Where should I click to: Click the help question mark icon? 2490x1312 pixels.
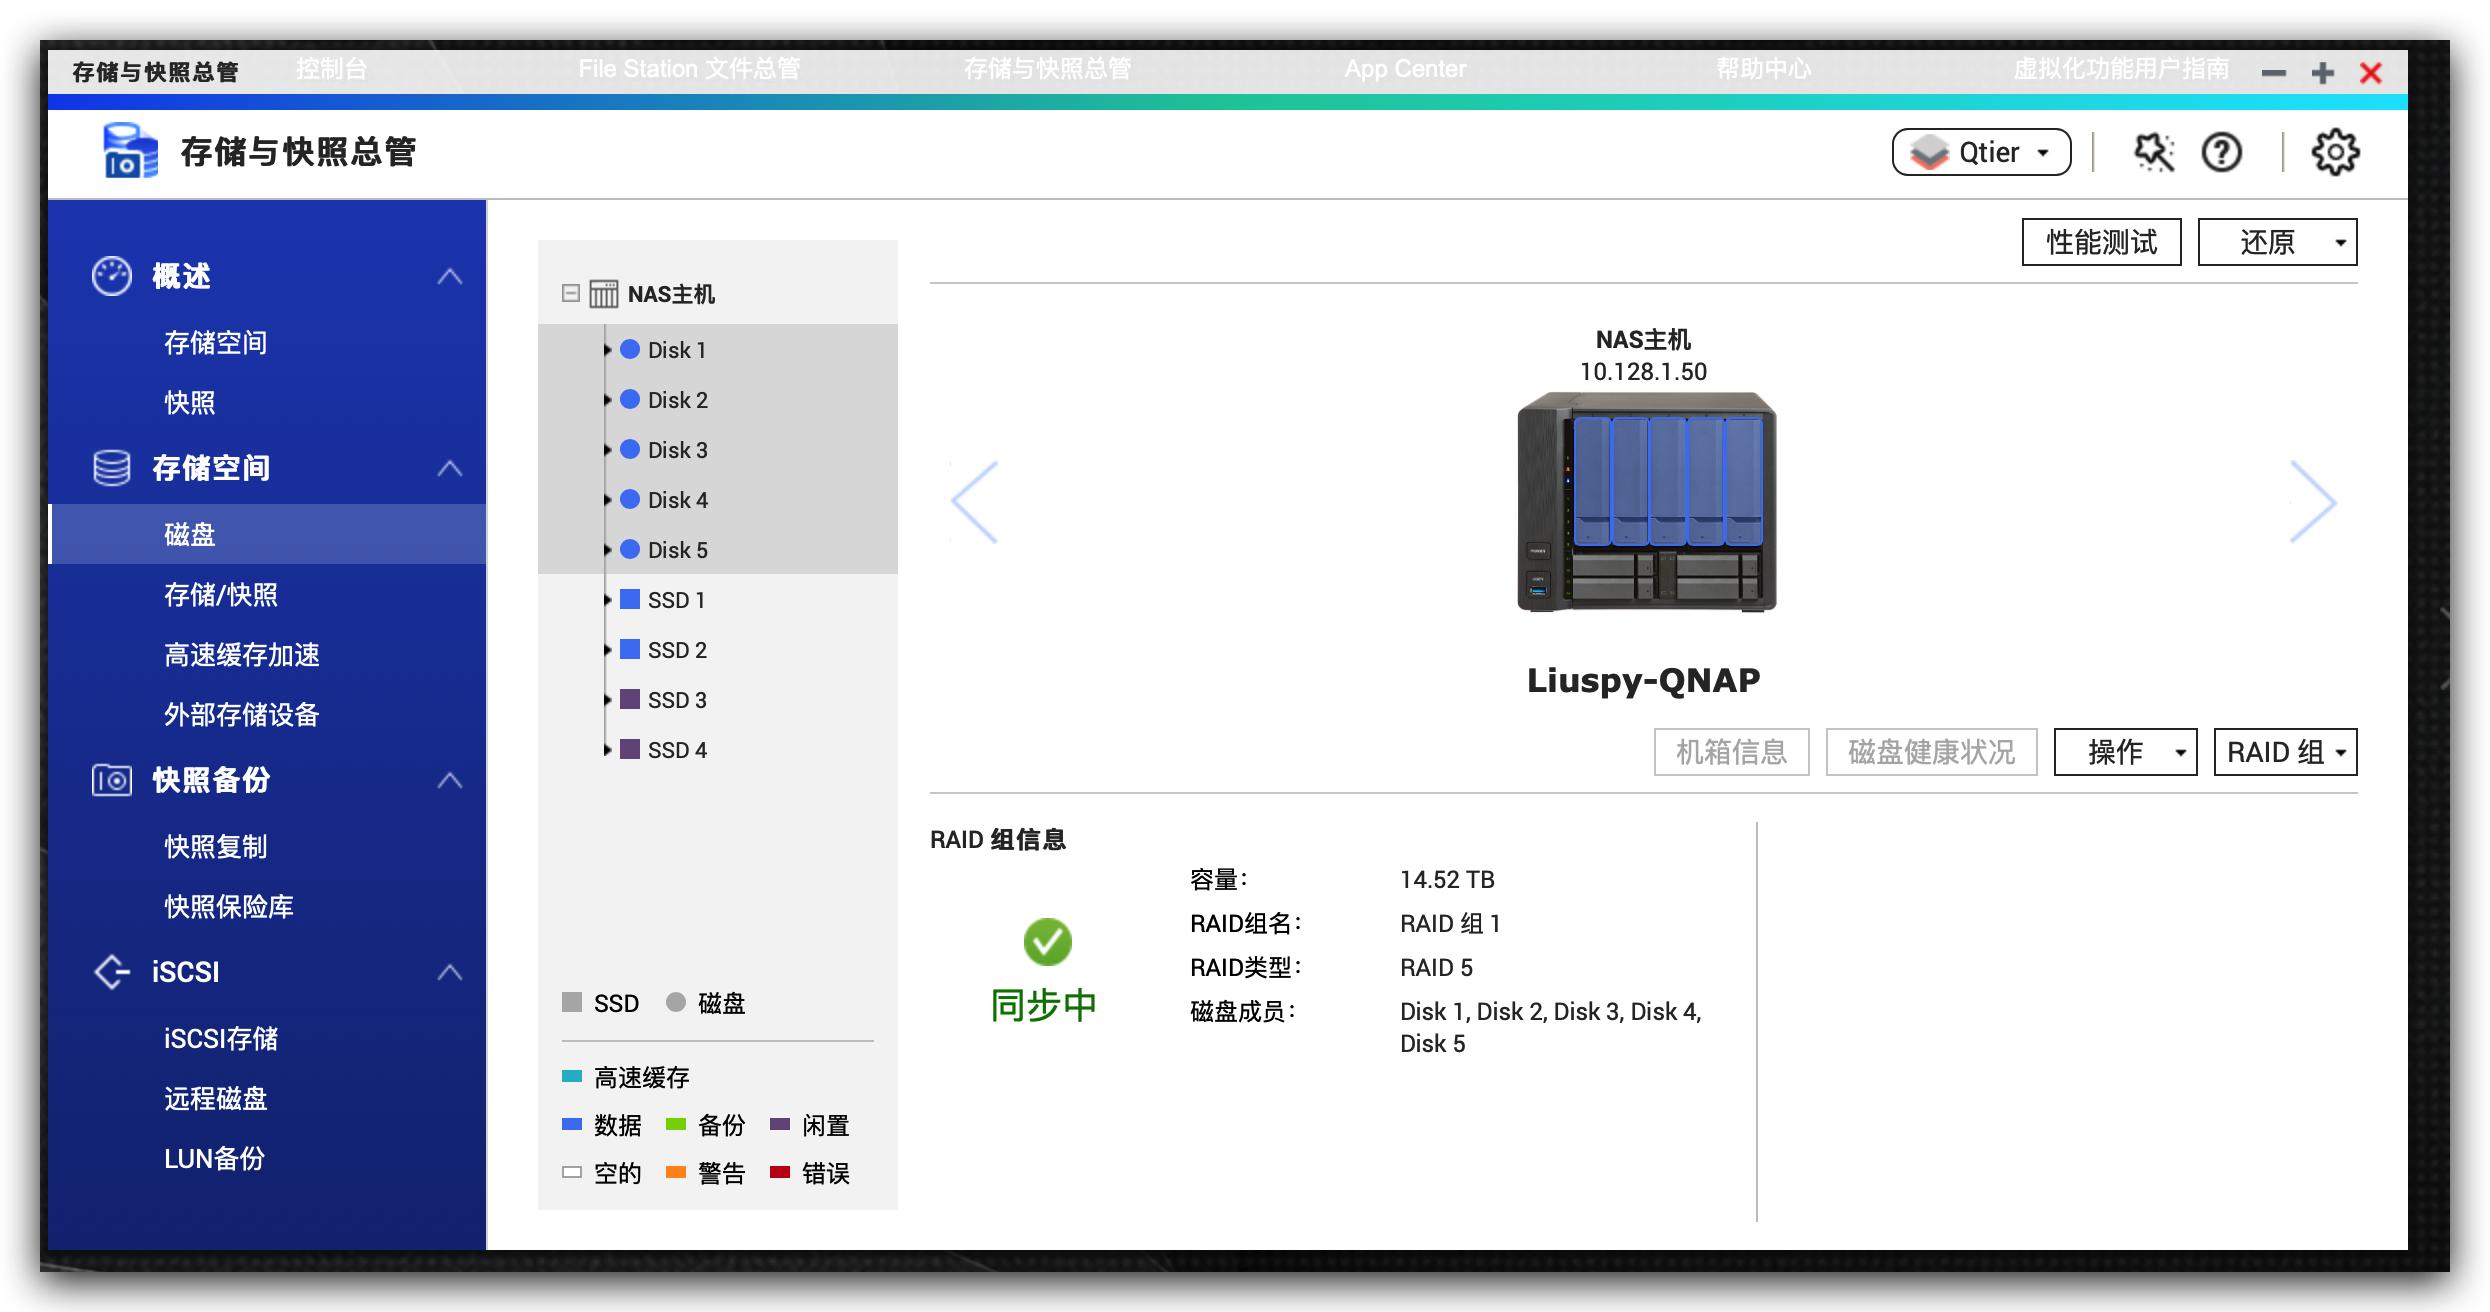point(2222,153)
